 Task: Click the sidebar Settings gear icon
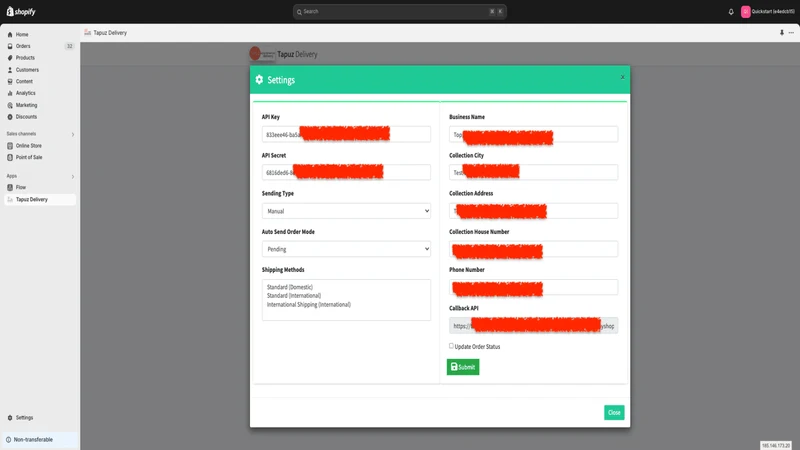(10, 417)
